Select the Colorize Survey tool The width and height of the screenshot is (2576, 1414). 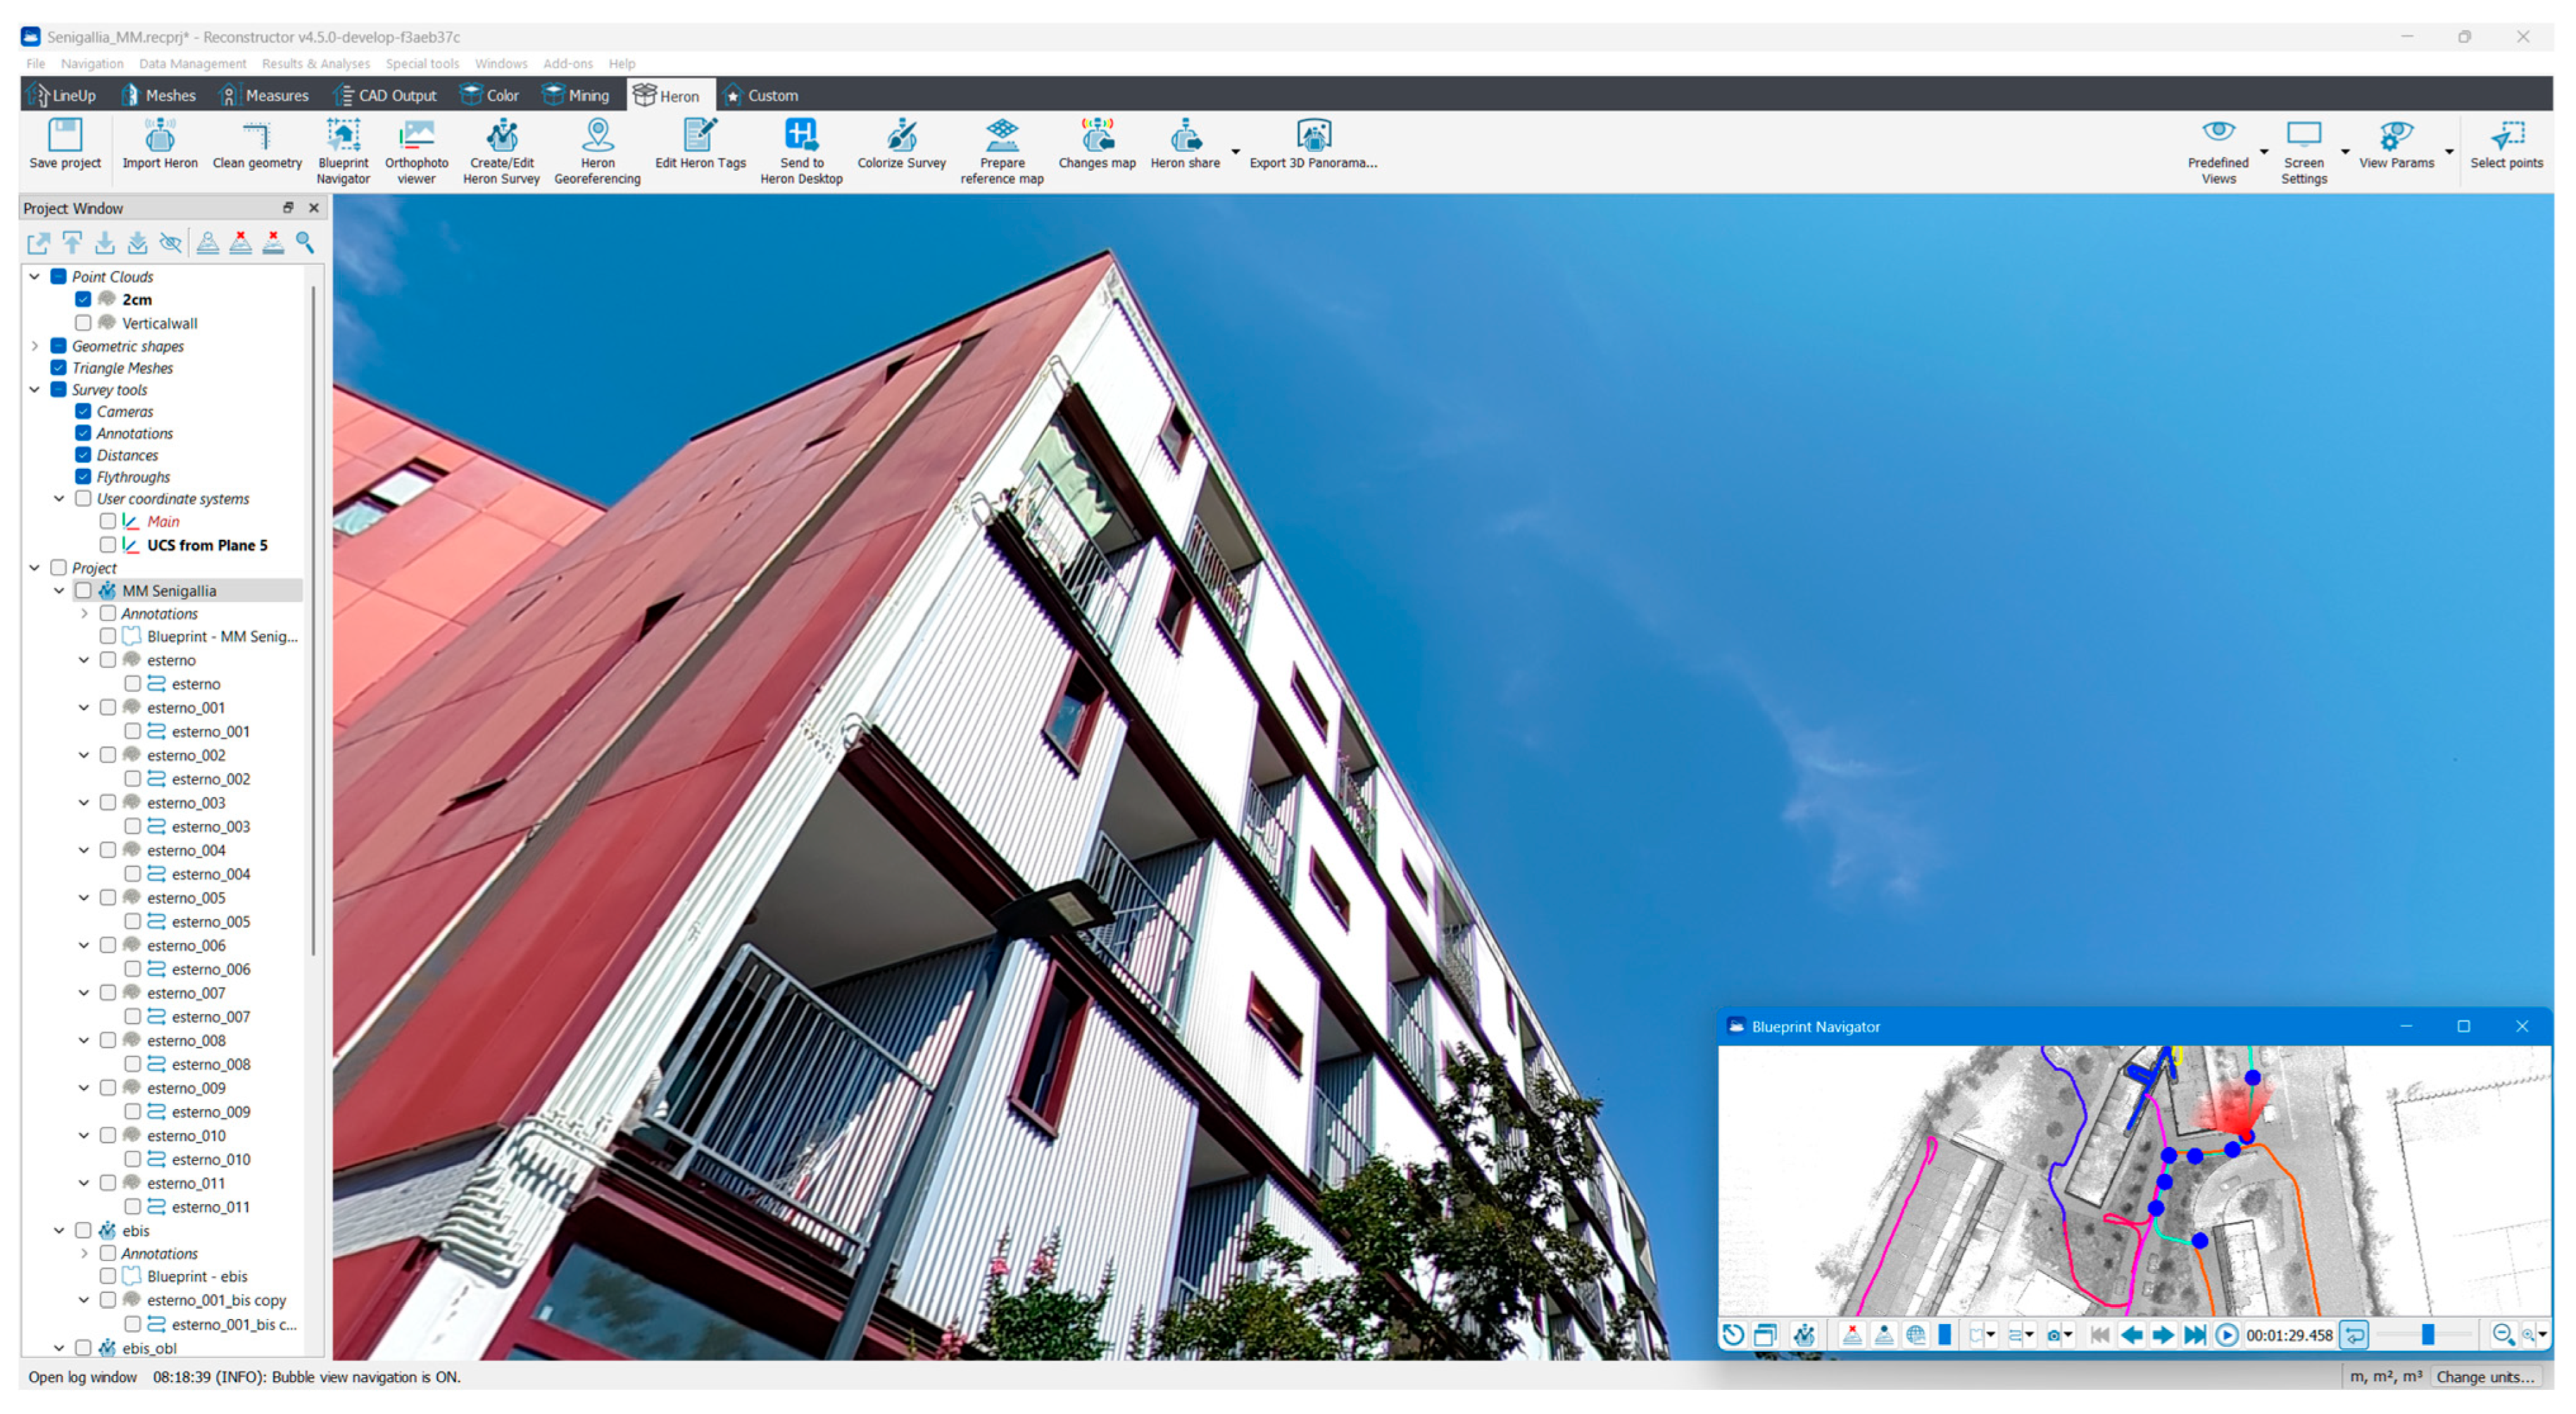point(901,136)
